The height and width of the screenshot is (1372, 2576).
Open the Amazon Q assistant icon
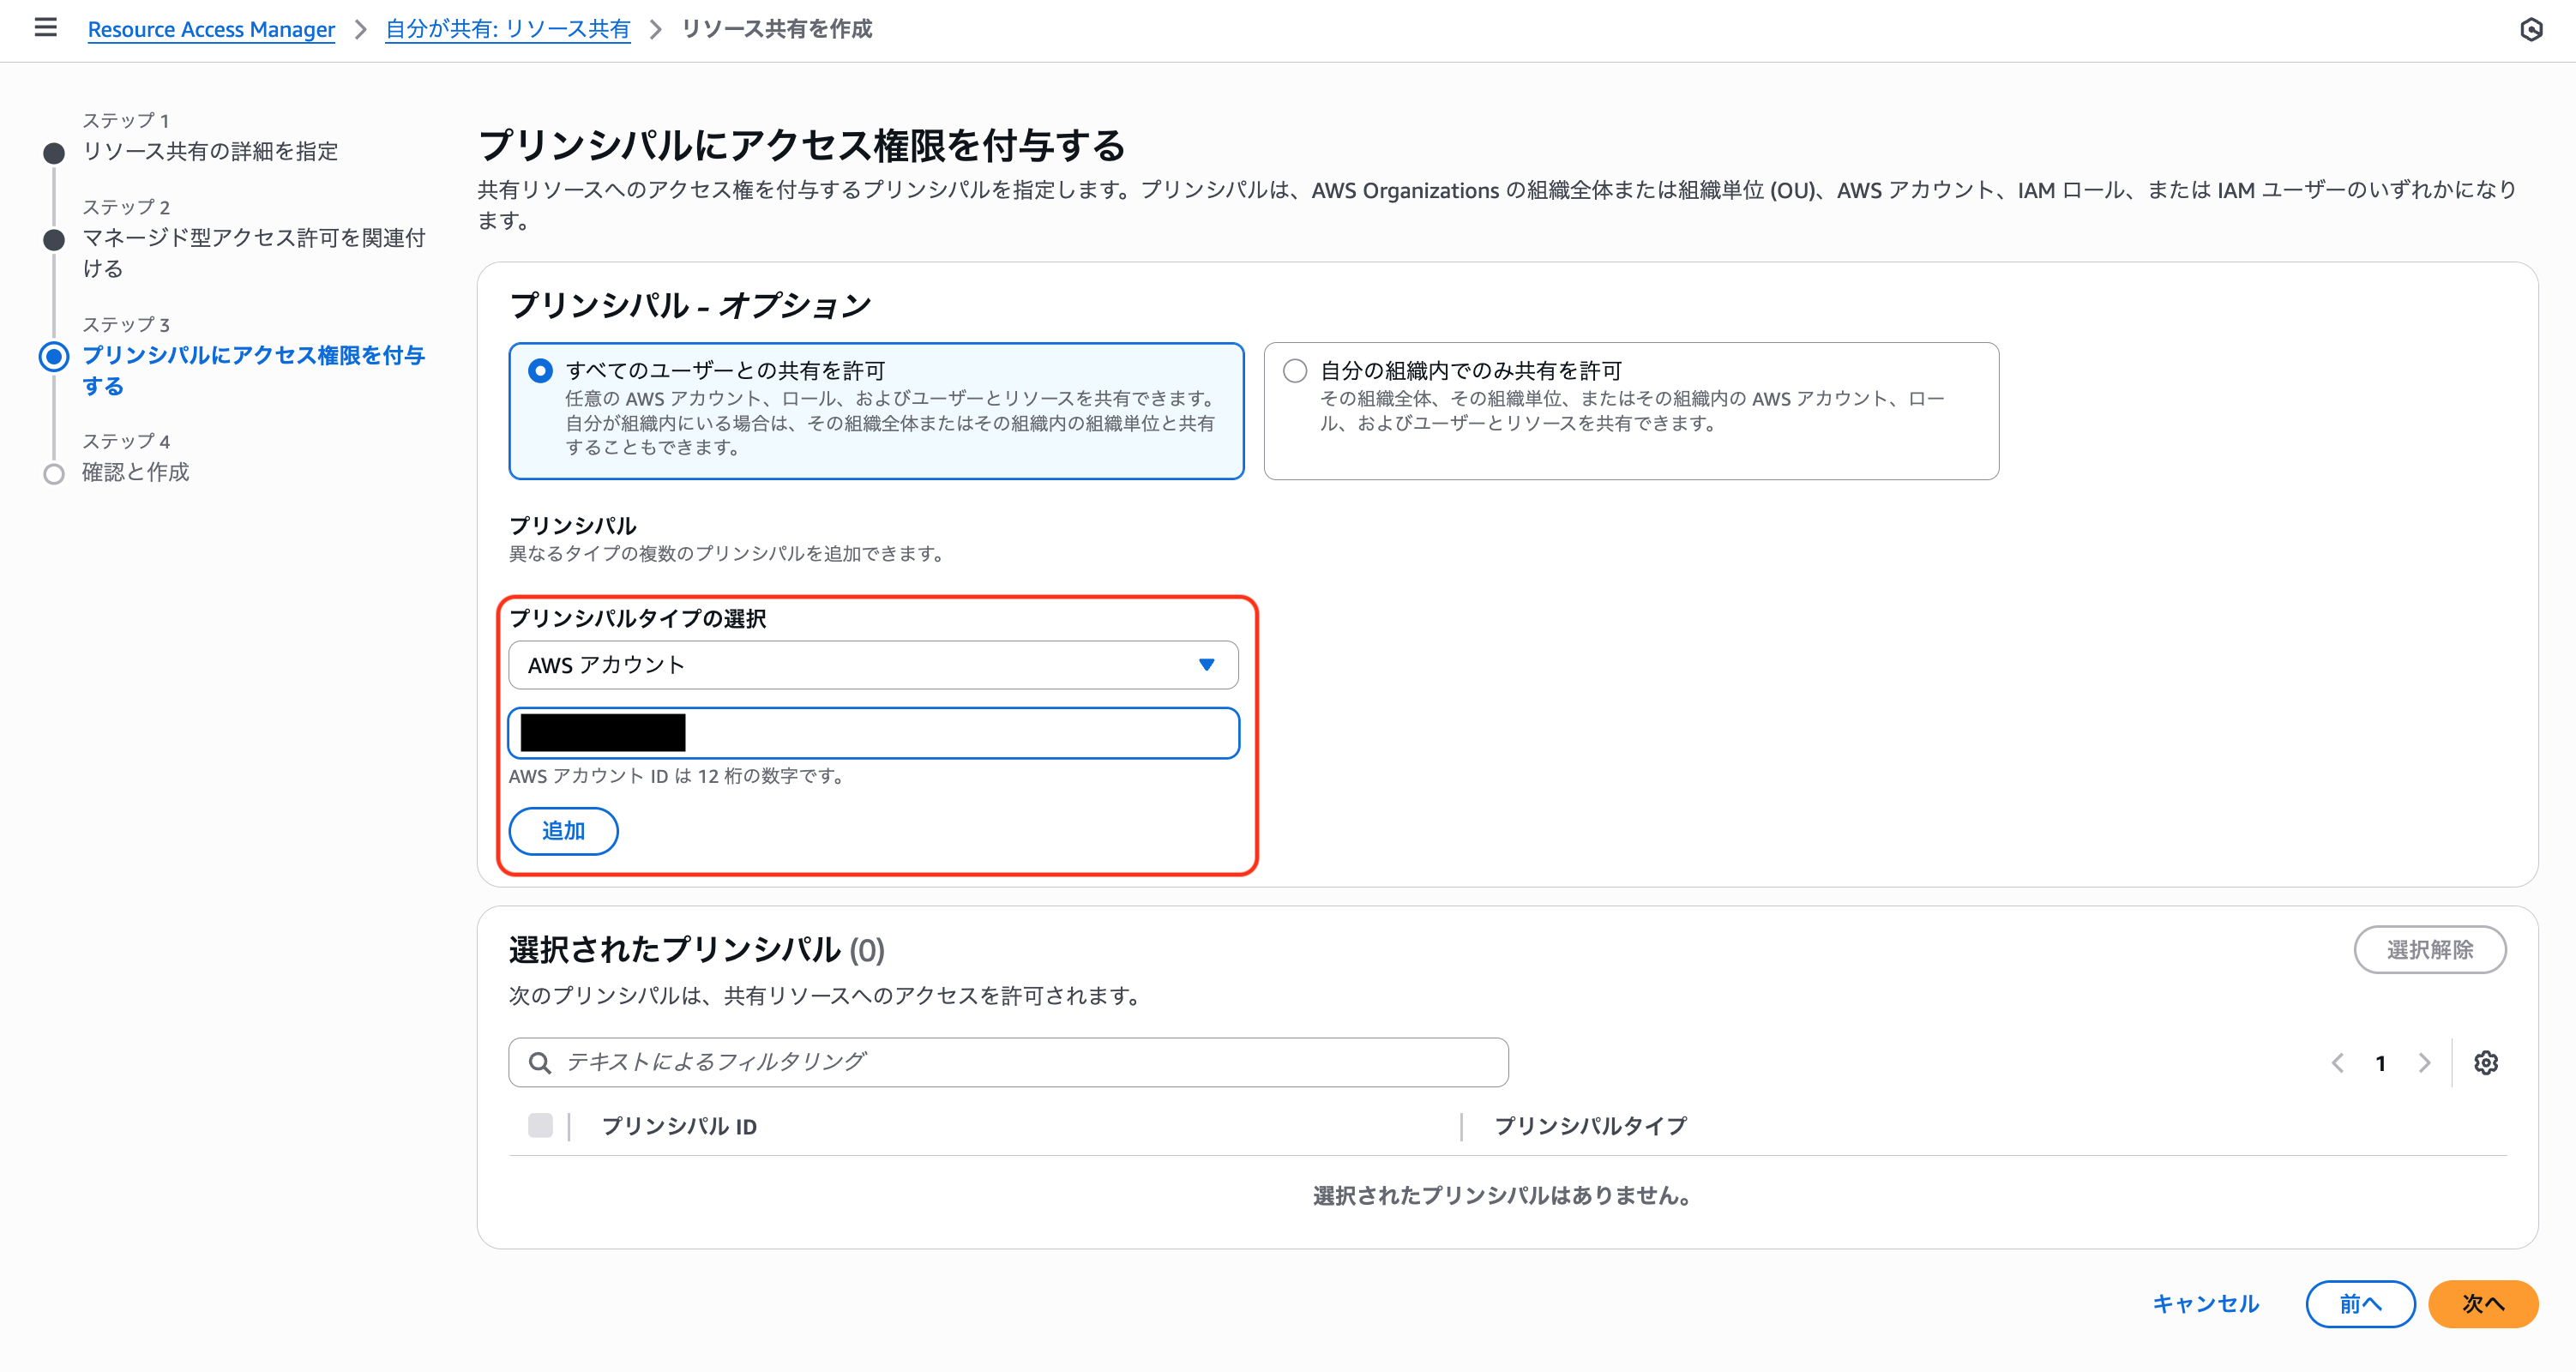click(x=2533, y=30)
